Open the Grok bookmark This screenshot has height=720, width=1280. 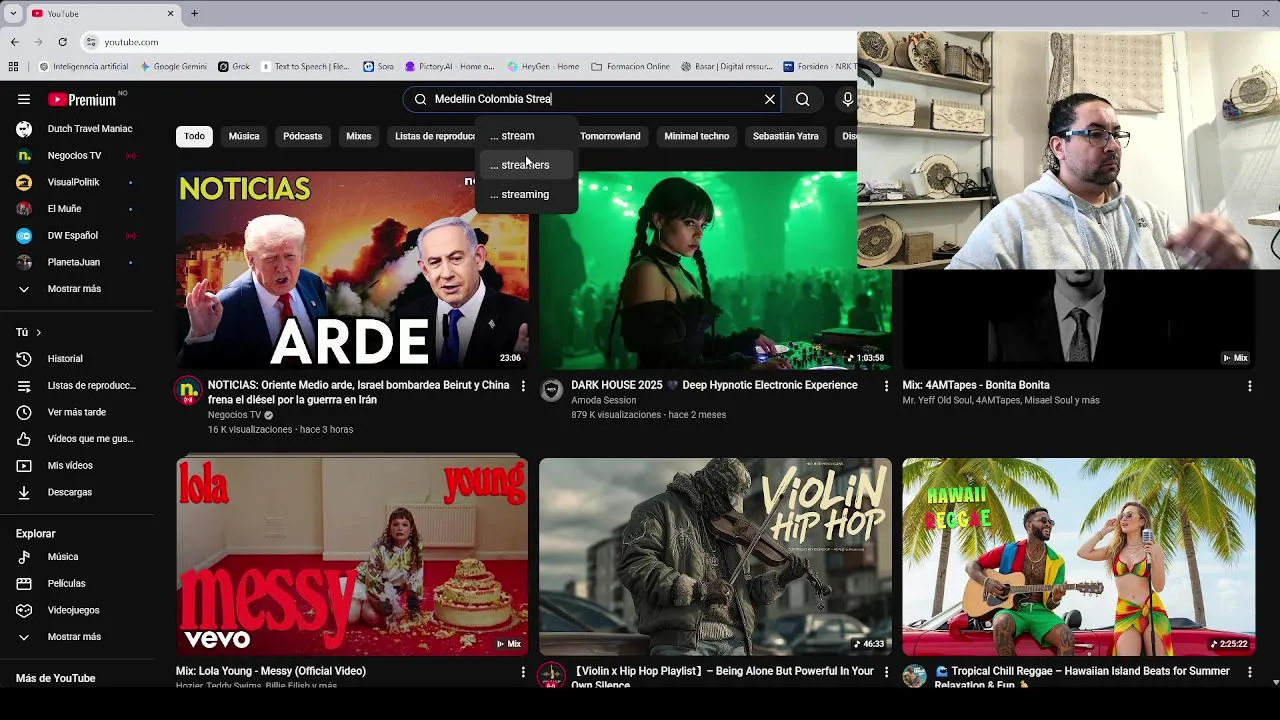(234, 67)
